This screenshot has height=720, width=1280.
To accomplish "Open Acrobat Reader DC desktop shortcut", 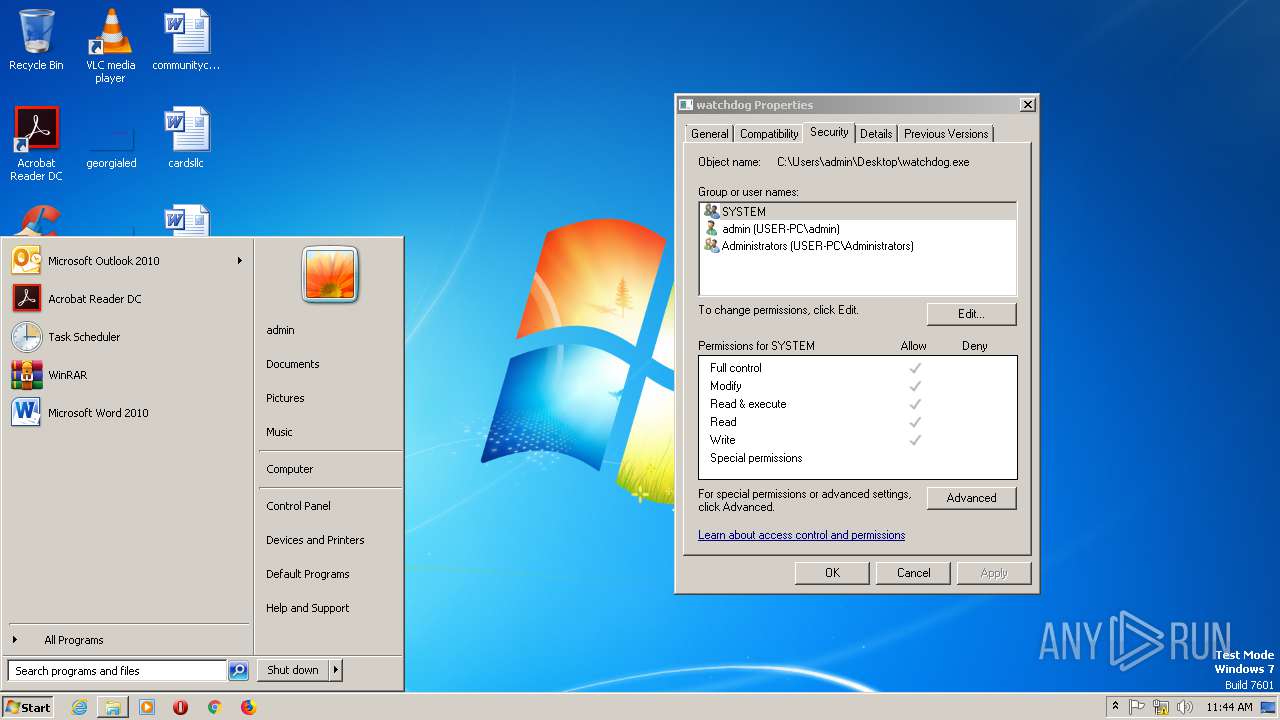I will point(36,144).
